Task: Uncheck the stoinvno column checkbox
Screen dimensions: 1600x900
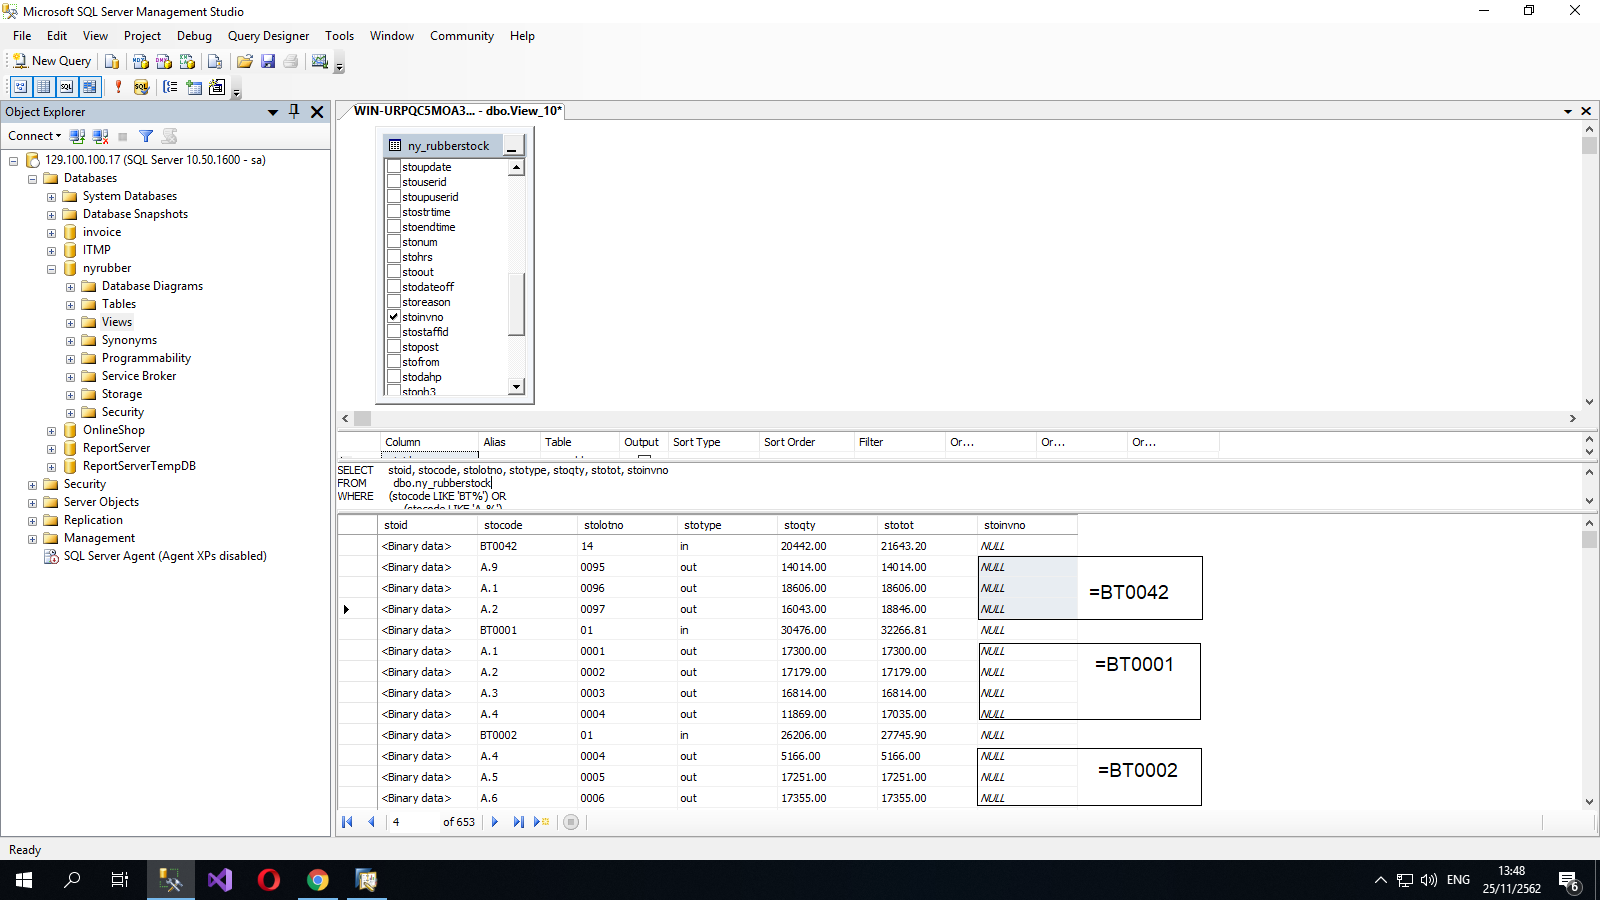Action: (x=394, y=317)
